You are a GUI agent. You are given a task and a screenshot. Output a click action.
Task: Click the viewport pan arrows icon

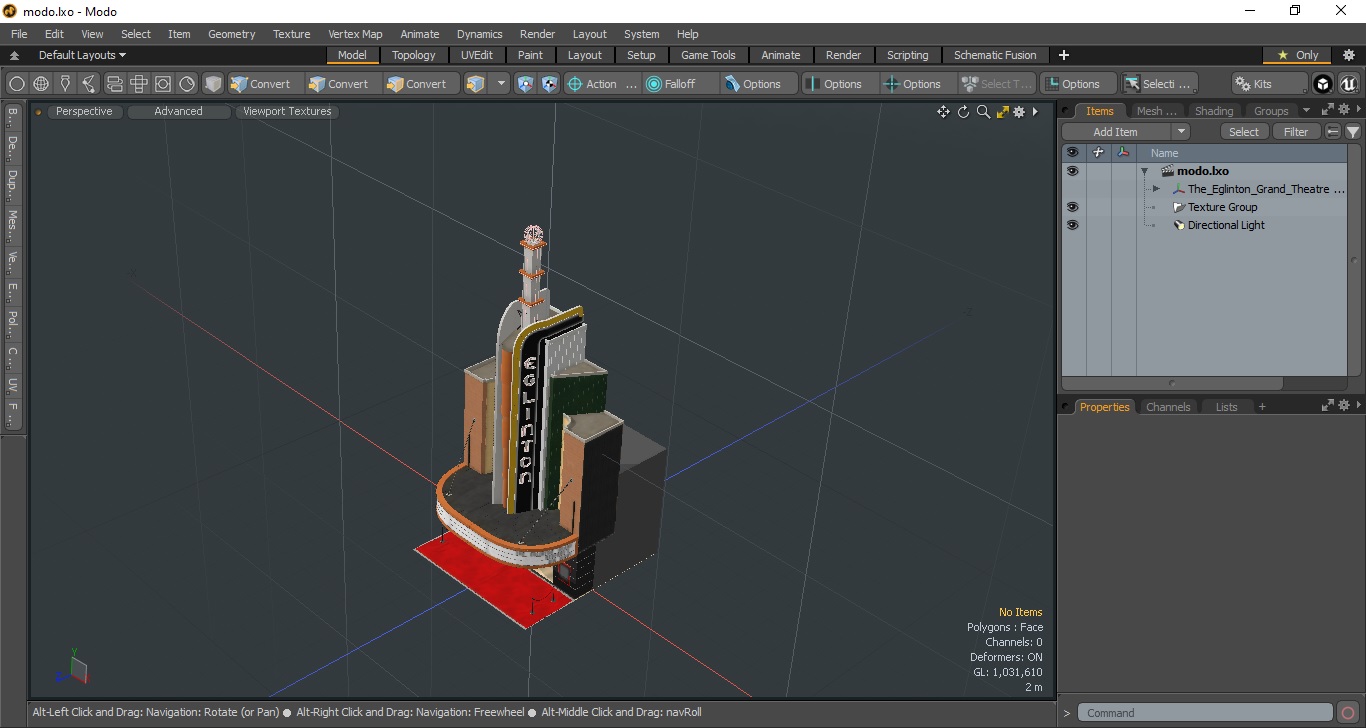point(943,112)
